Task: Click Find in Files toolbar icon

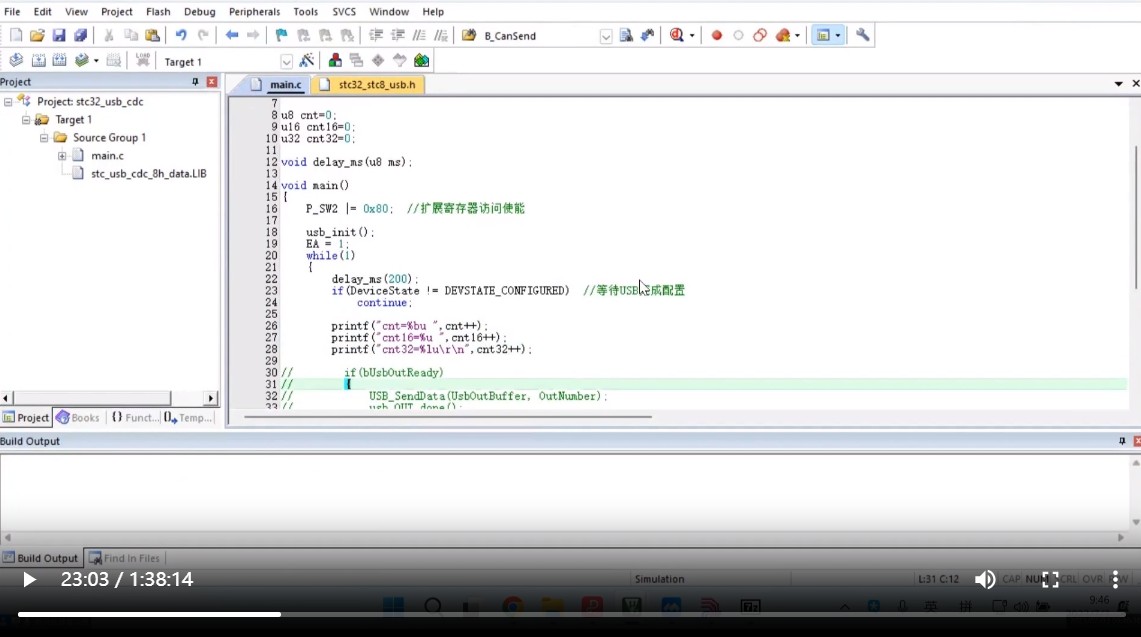Action: click(x=469, y=35)
